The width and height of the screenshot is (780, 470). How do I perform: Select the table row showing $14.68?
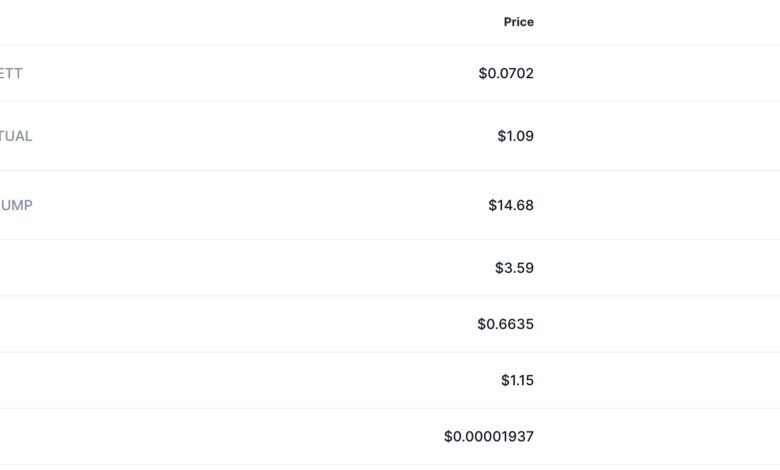click(x=390, y=205)
